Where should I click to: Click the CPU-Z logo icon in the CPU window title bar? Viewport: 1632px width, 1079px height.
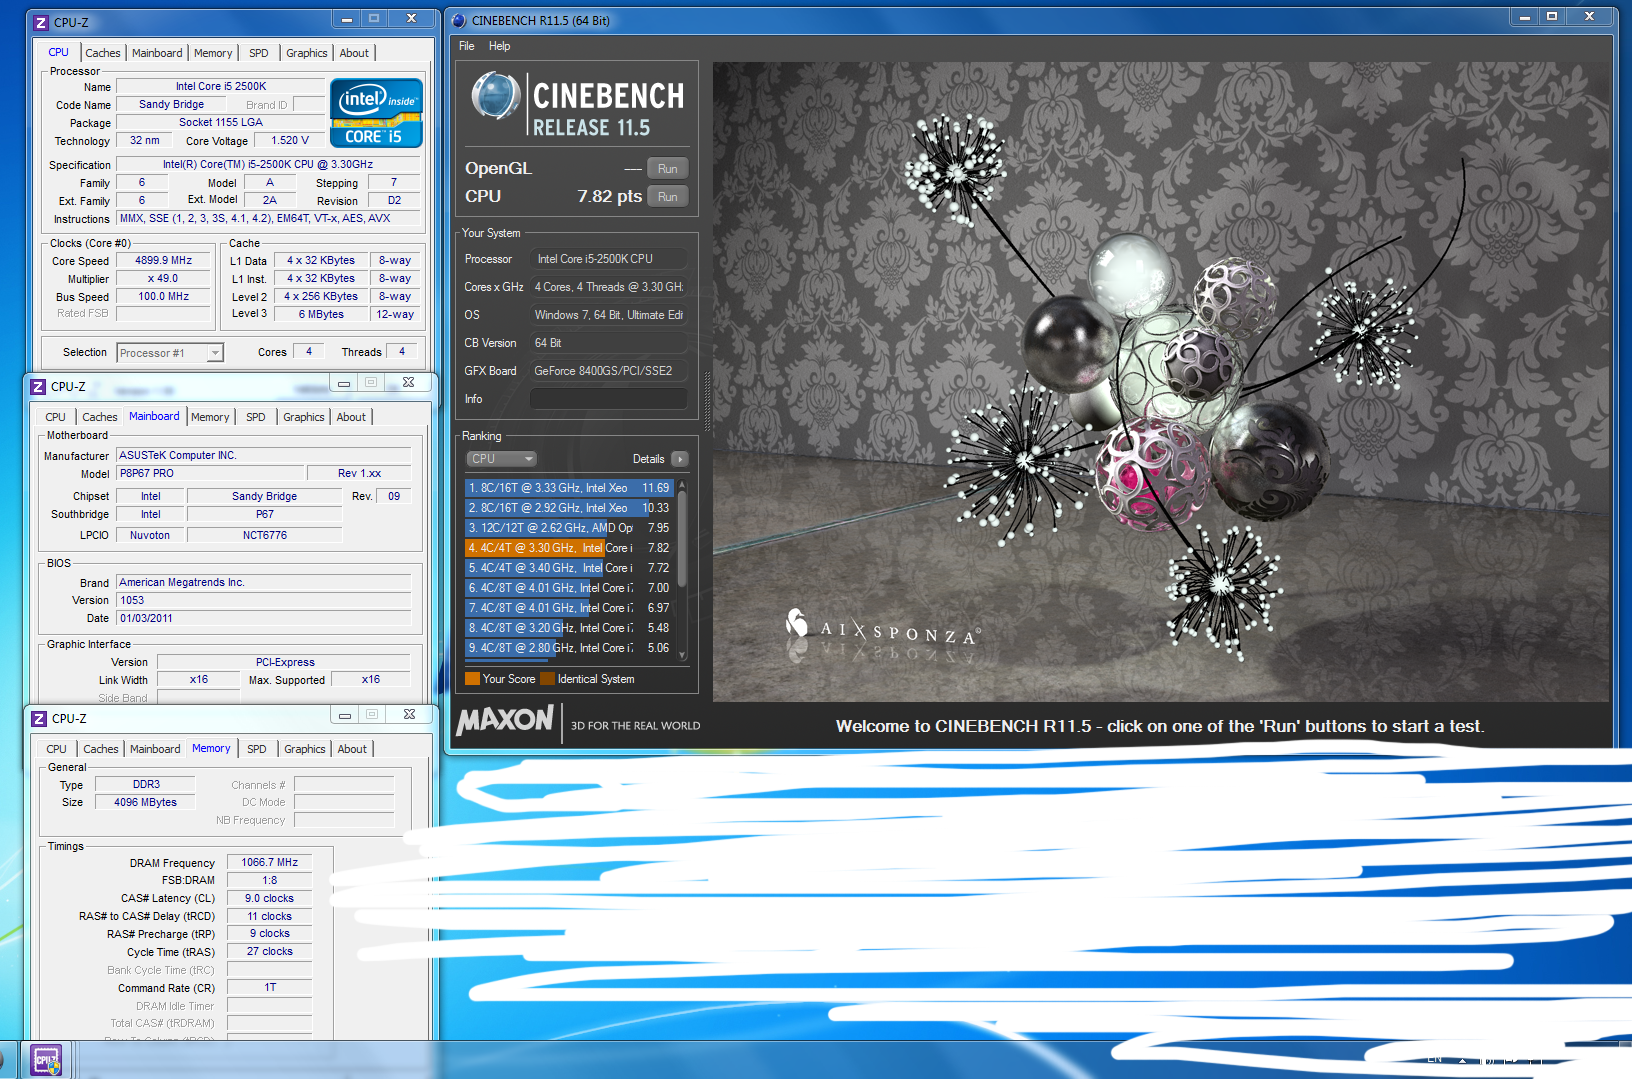click(x=41, y=22)
